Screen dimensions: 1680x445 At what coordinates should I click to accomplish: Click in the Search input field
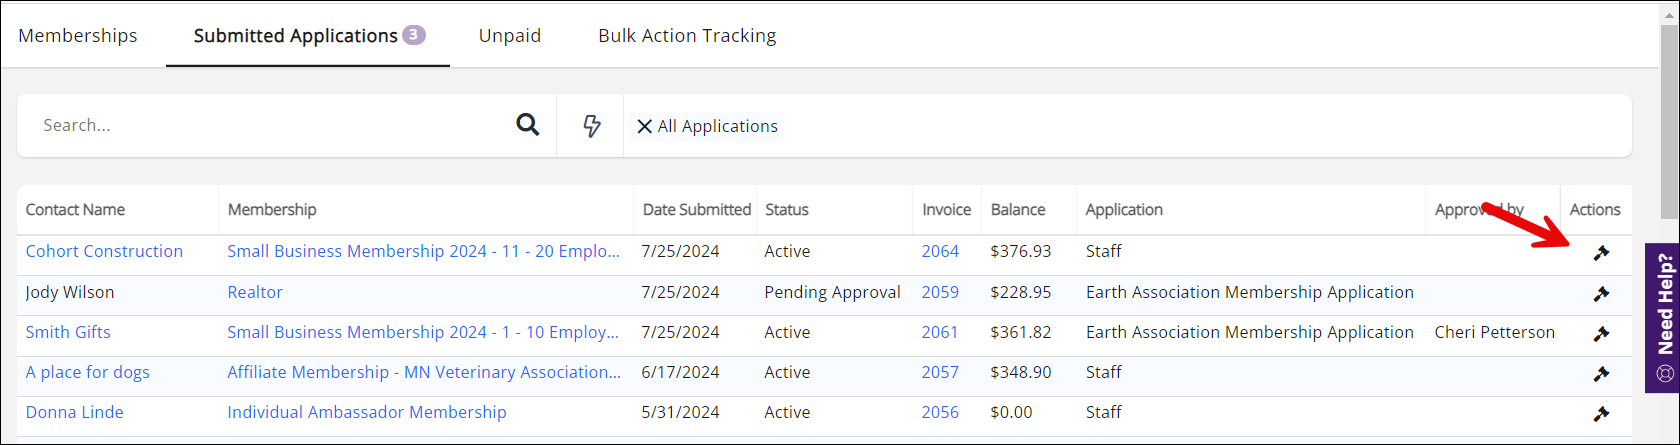[270, 125]
